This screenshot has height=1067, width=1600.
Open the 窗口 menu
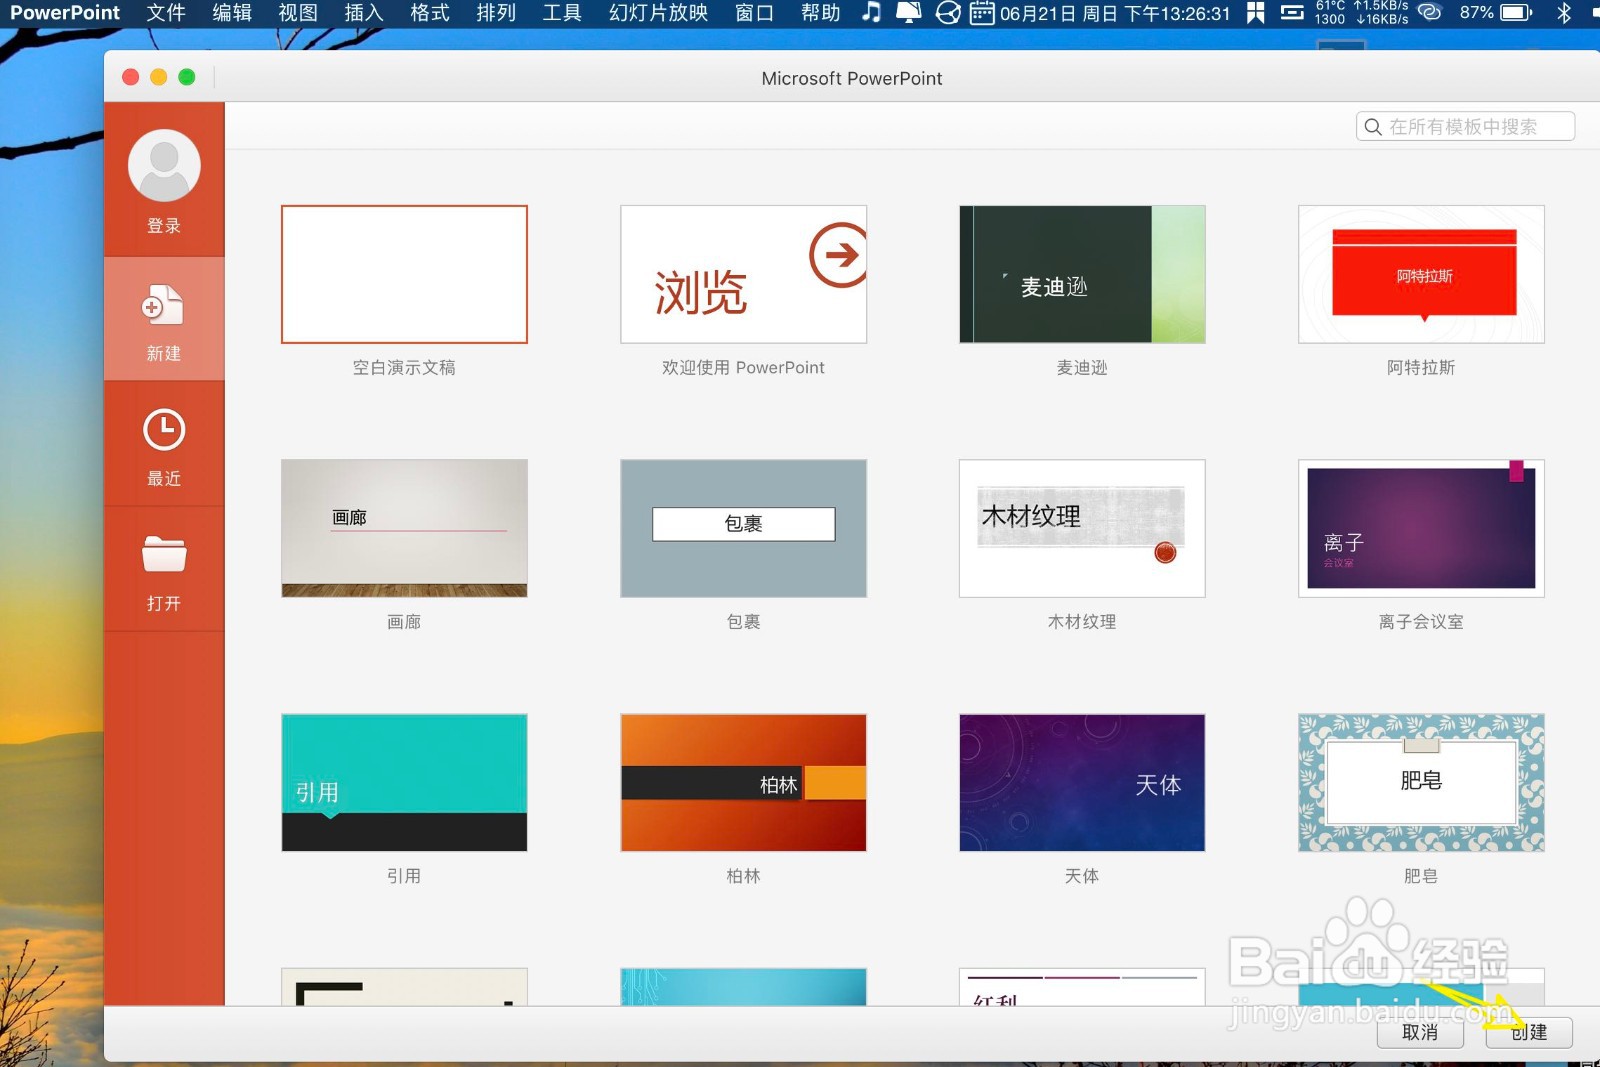(x=751, y=13)
